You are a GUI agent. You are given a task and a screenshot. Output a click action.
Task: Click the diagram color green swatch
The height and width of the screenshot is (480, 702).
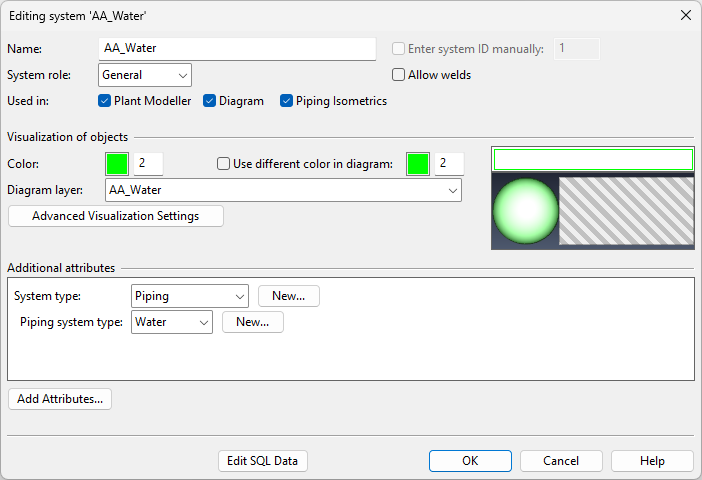(x=418, y=164)
